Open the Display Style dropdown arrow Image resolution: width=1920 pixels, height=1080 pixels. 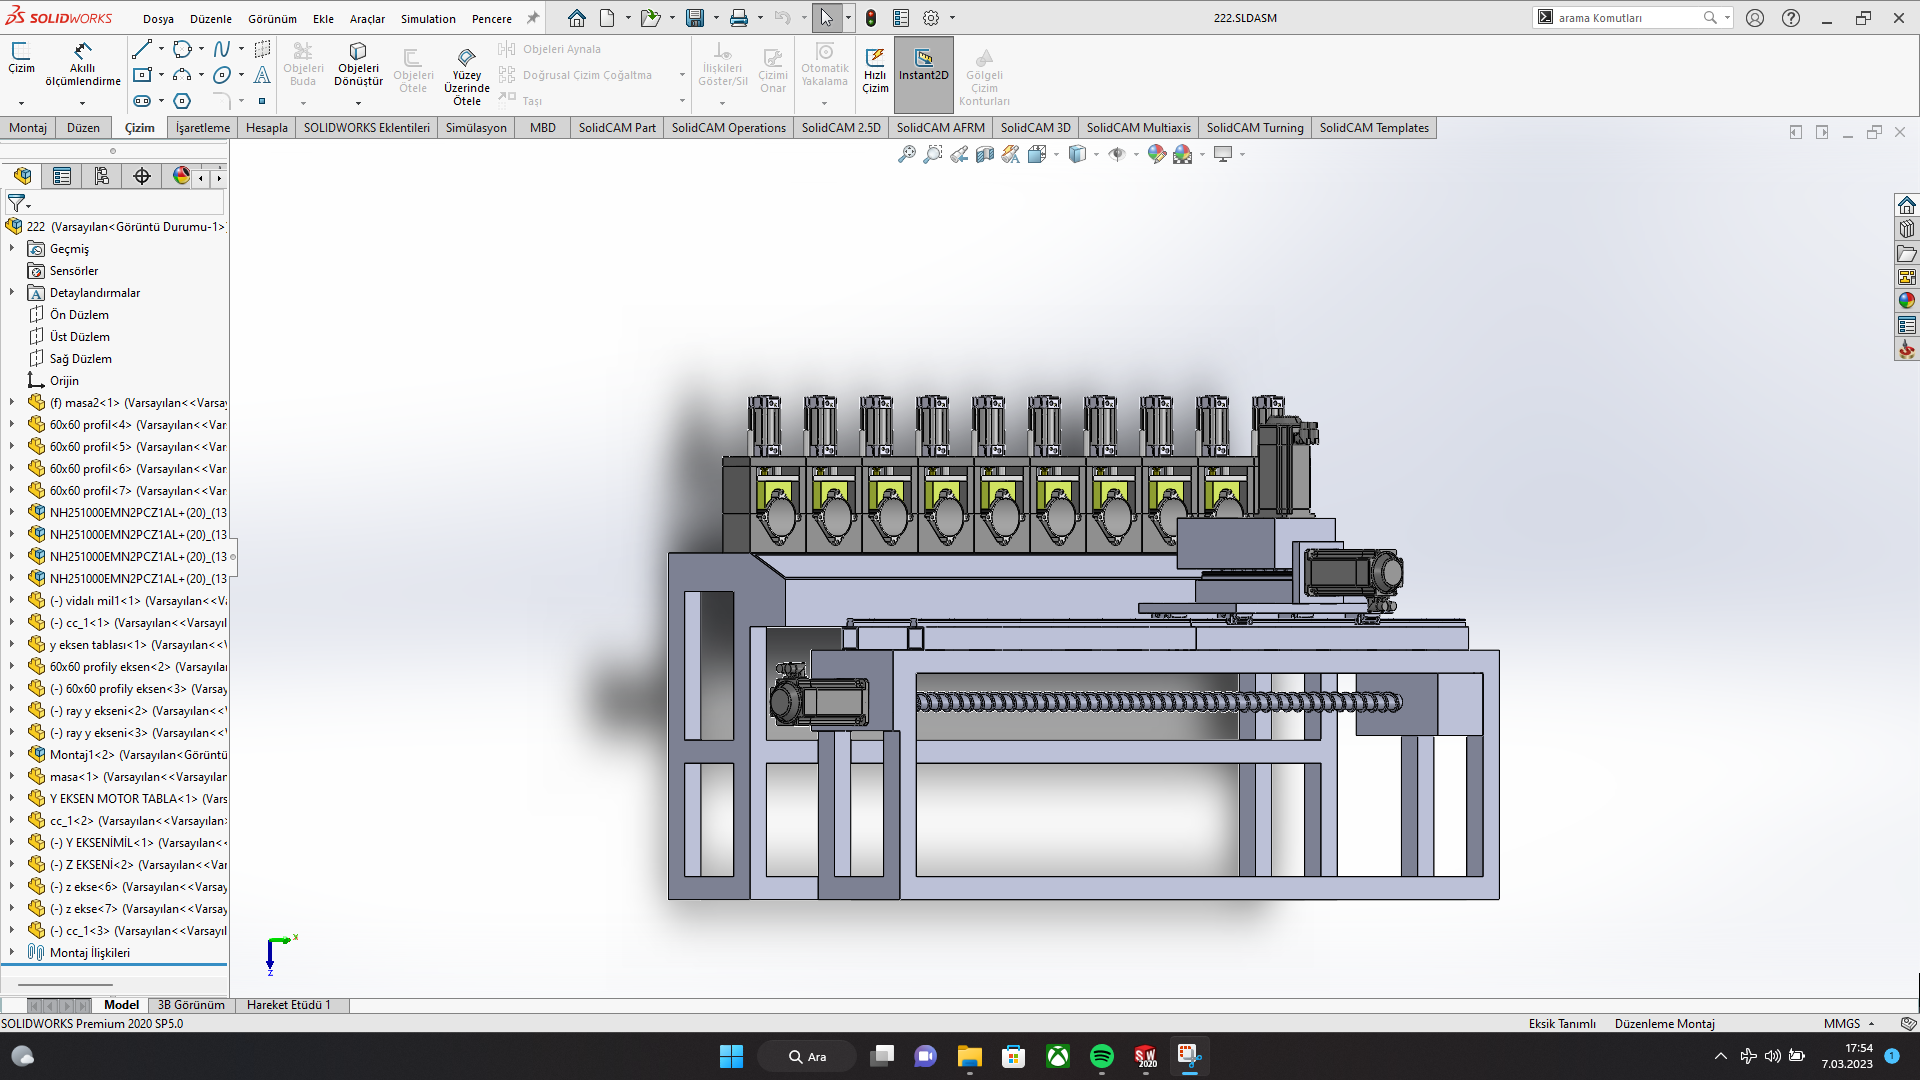tap(1097, 154)
